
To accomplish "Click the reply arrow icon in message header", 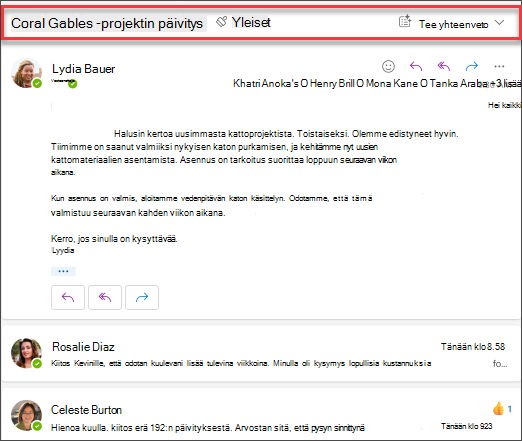I will pyautogui.click(x=416, y=66).
